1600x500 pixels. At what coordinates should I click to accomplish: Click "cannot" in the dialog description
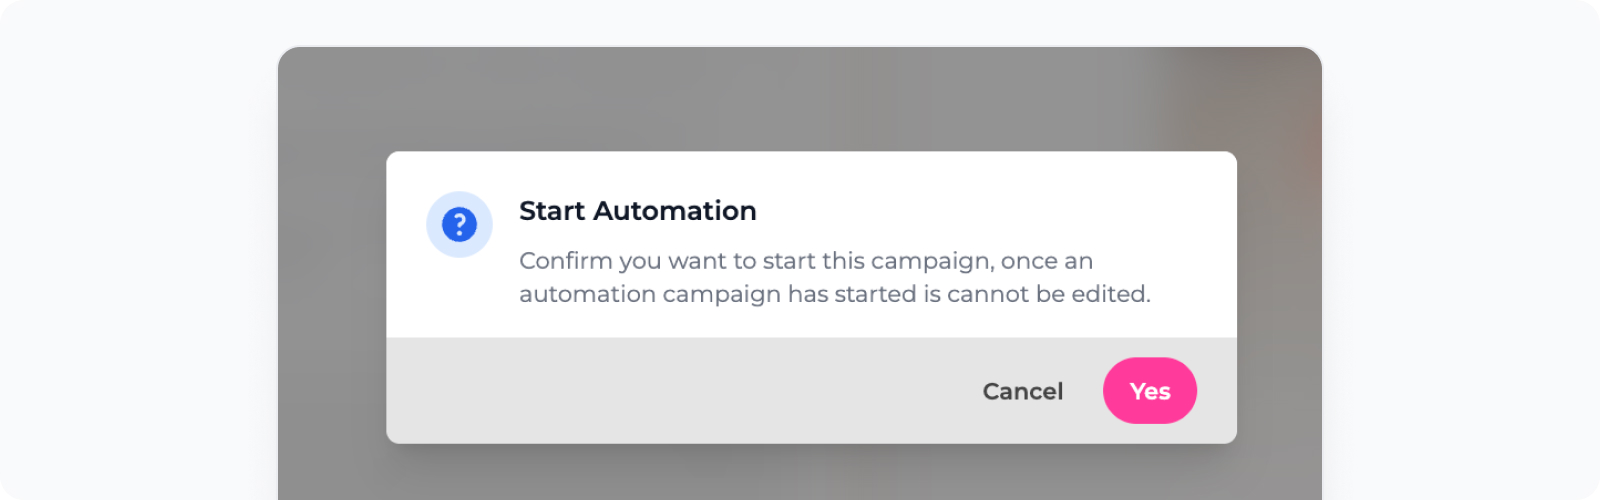click(987, 294)
